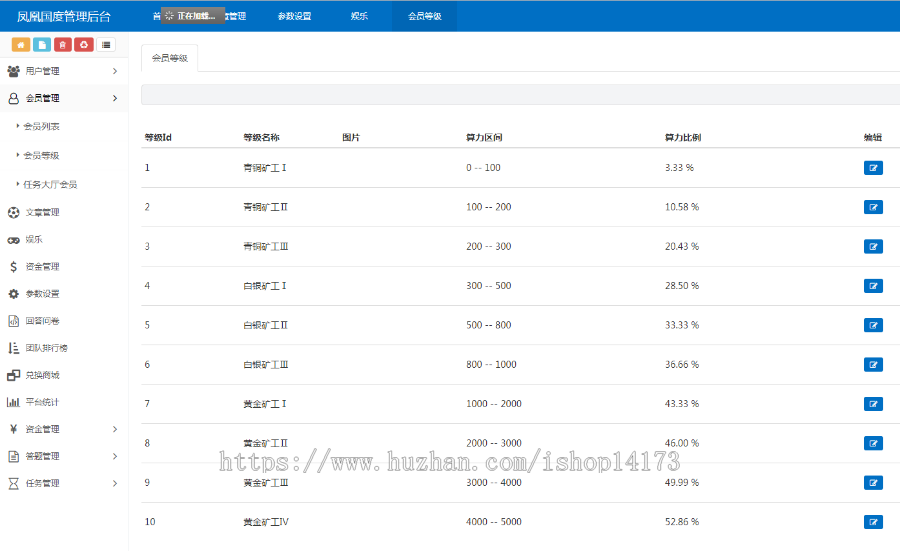The image size is (900, 551).
Task: Click the 白银矿工Ⅲ name cell
Action: tap(266, 364)
